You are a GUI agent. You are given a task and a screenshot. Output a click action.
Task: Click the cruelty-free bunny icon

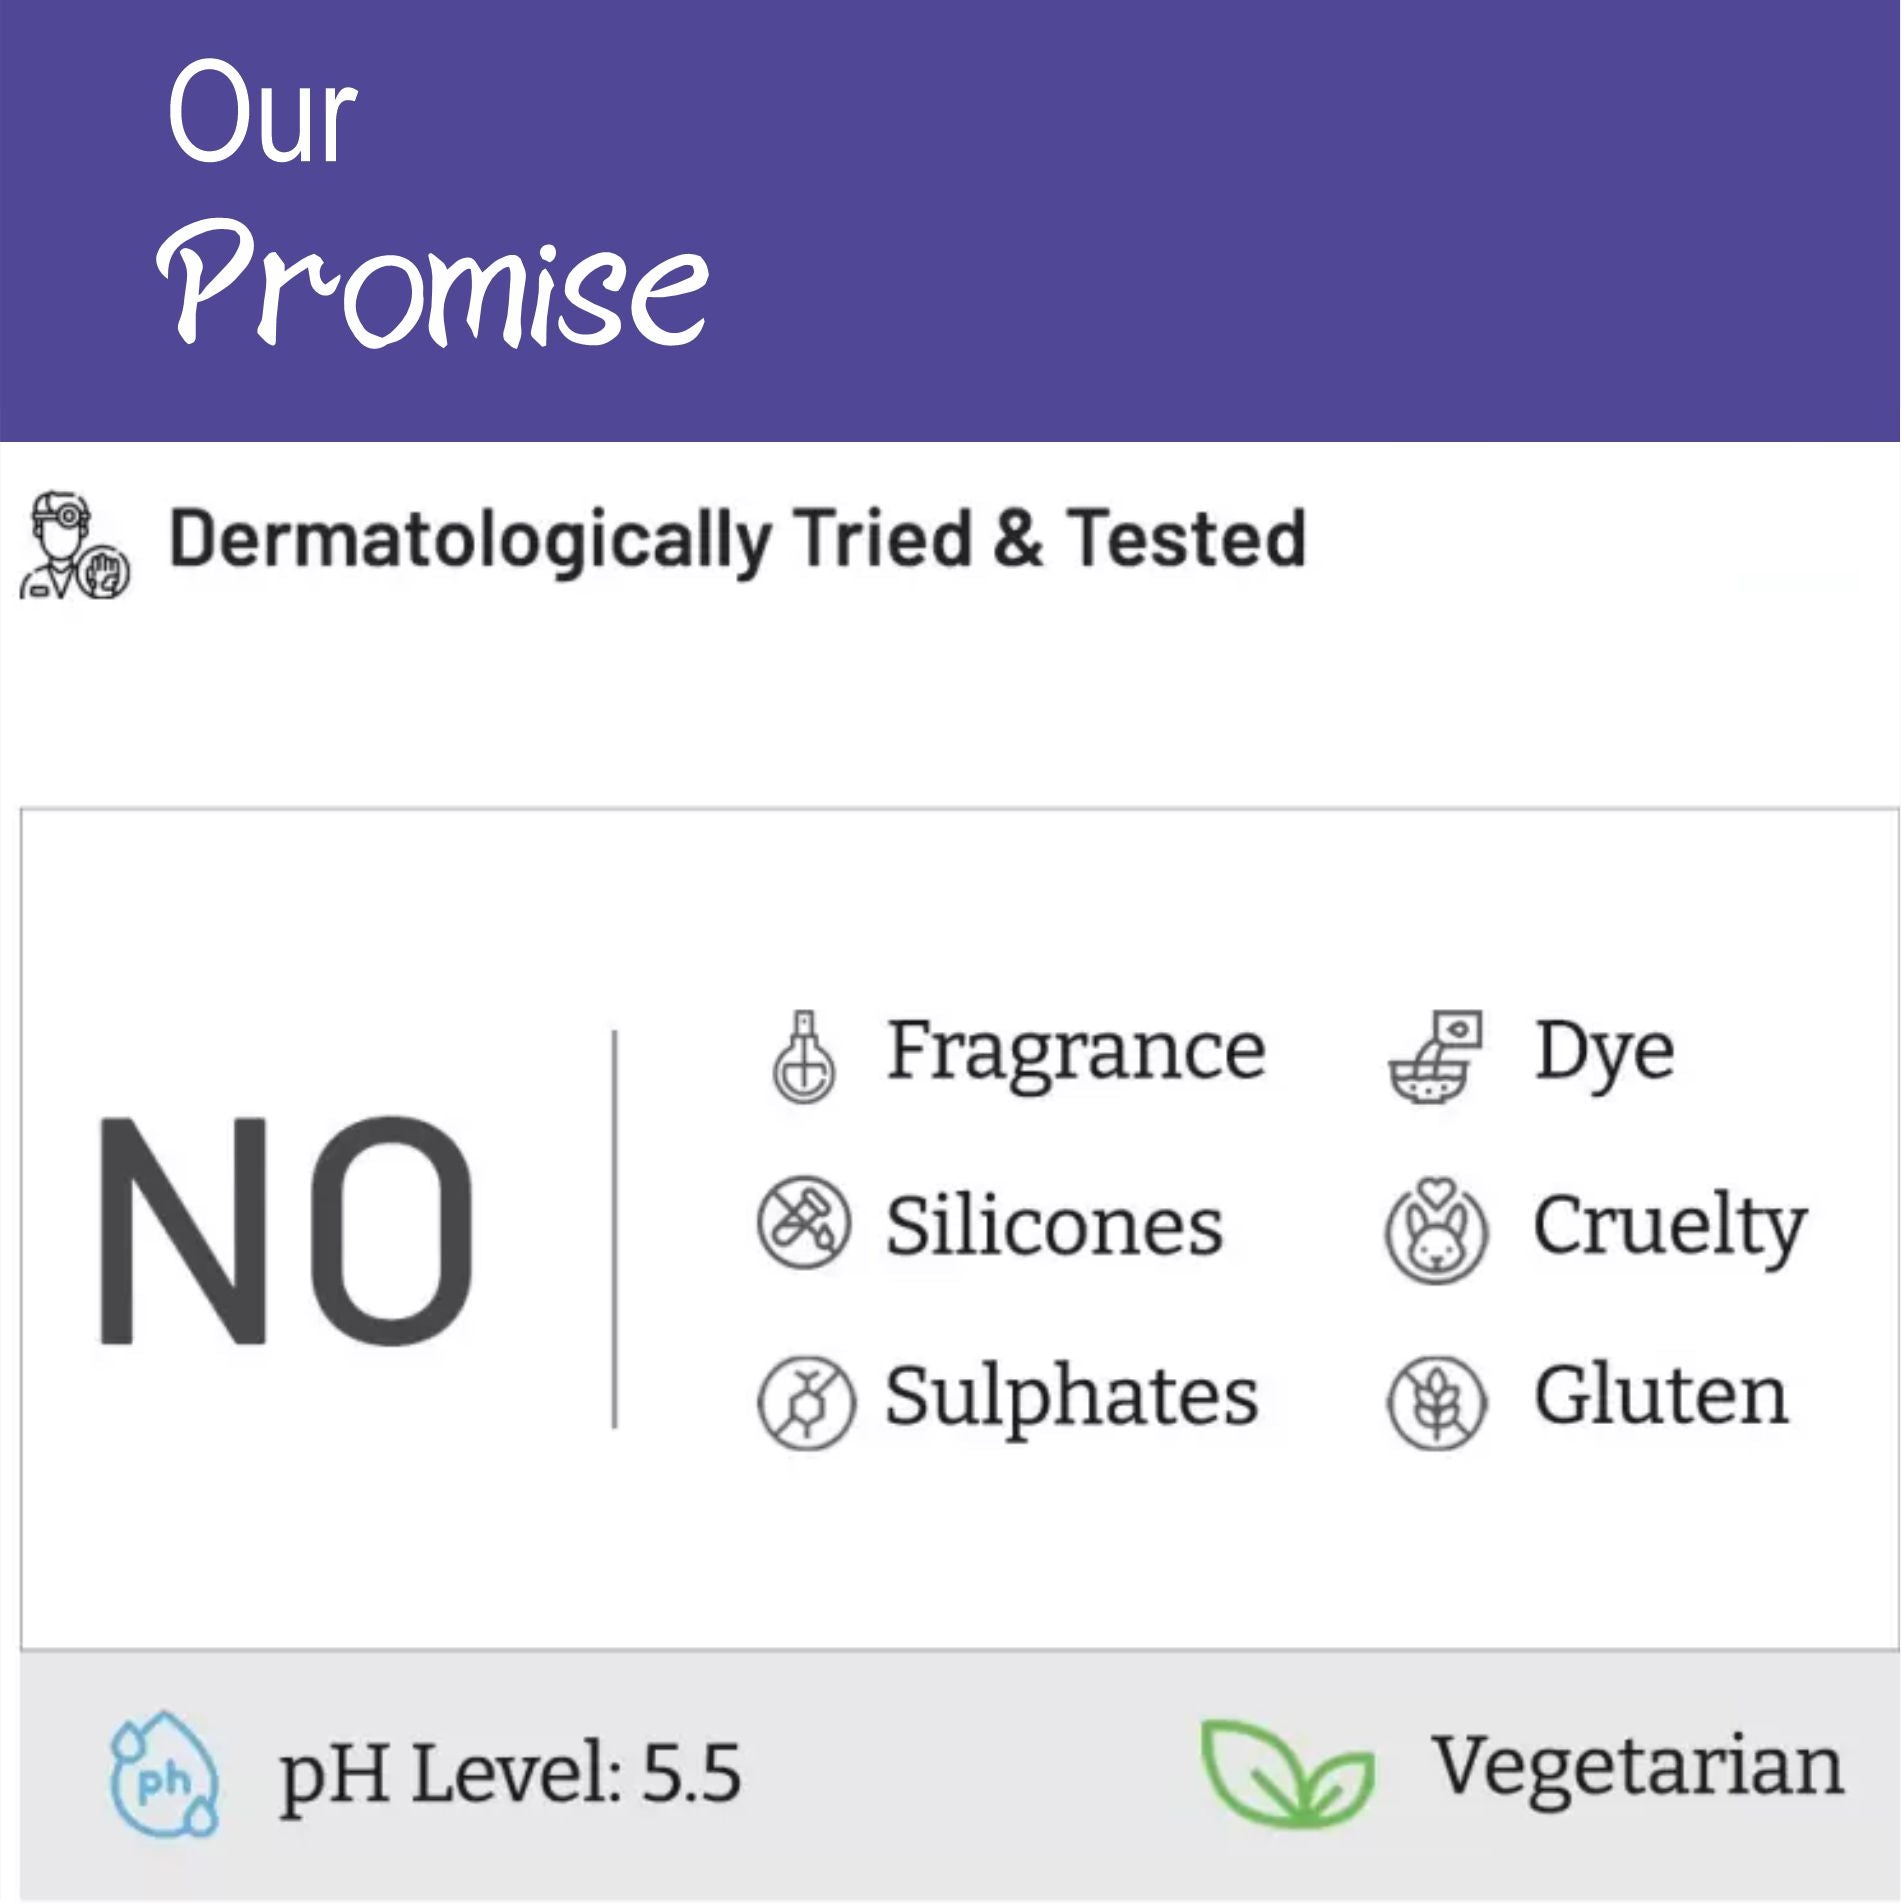tap(1436, 1229)
